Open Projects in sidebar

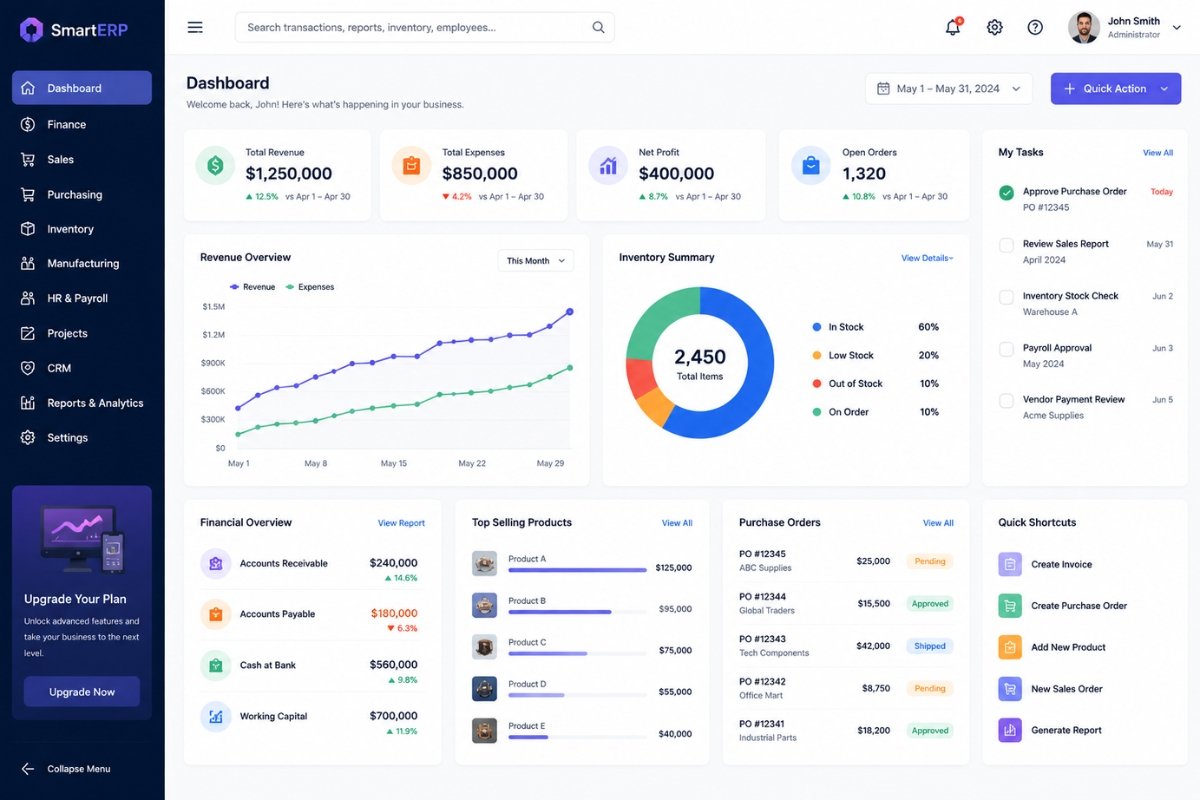(x=82, y=333)
